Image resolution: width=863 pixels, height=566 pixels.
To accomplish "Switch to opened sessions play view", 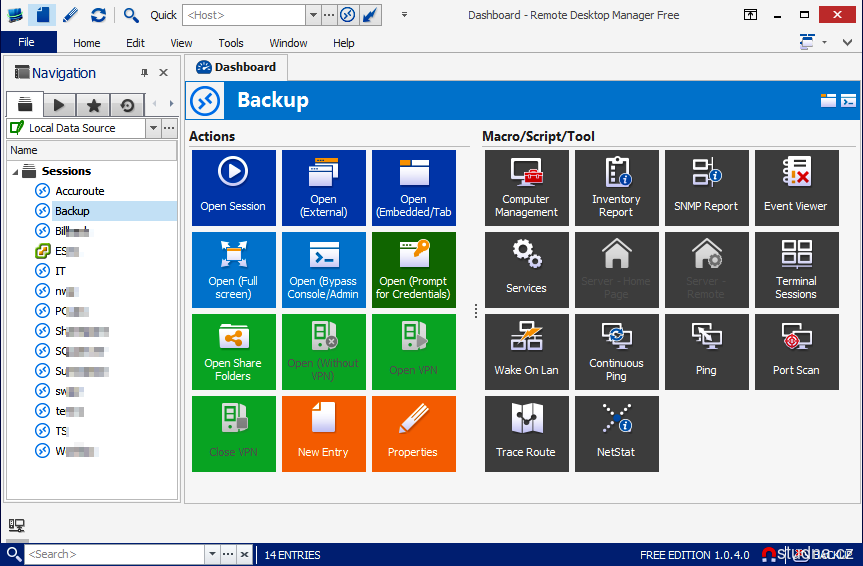I will [59, 105].
